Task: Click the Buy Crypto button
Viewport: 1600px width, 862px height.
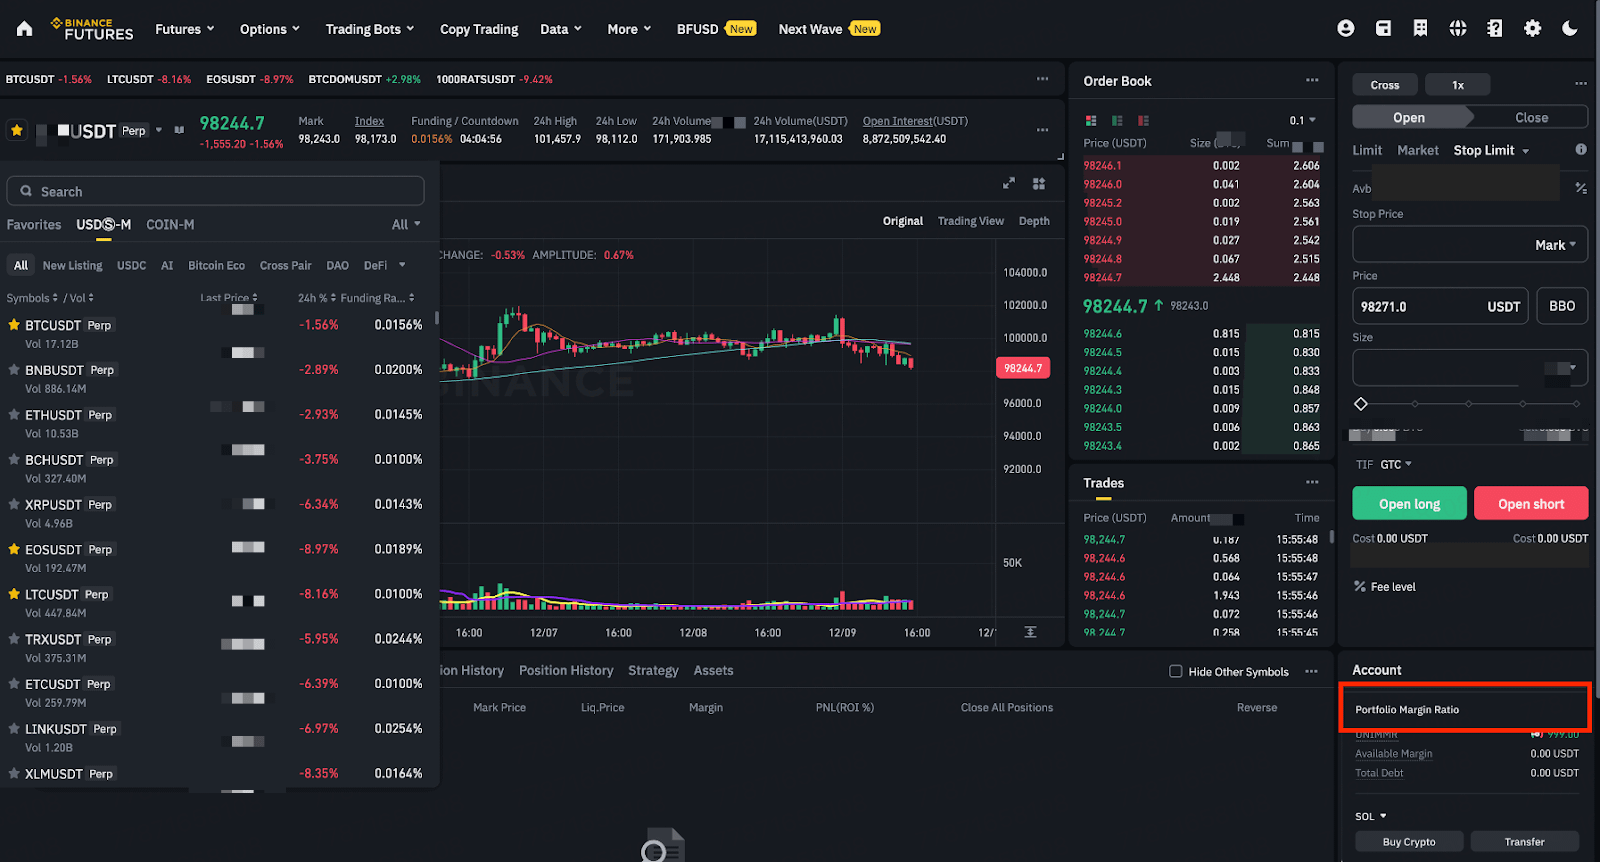Action: coord(1409,841)
